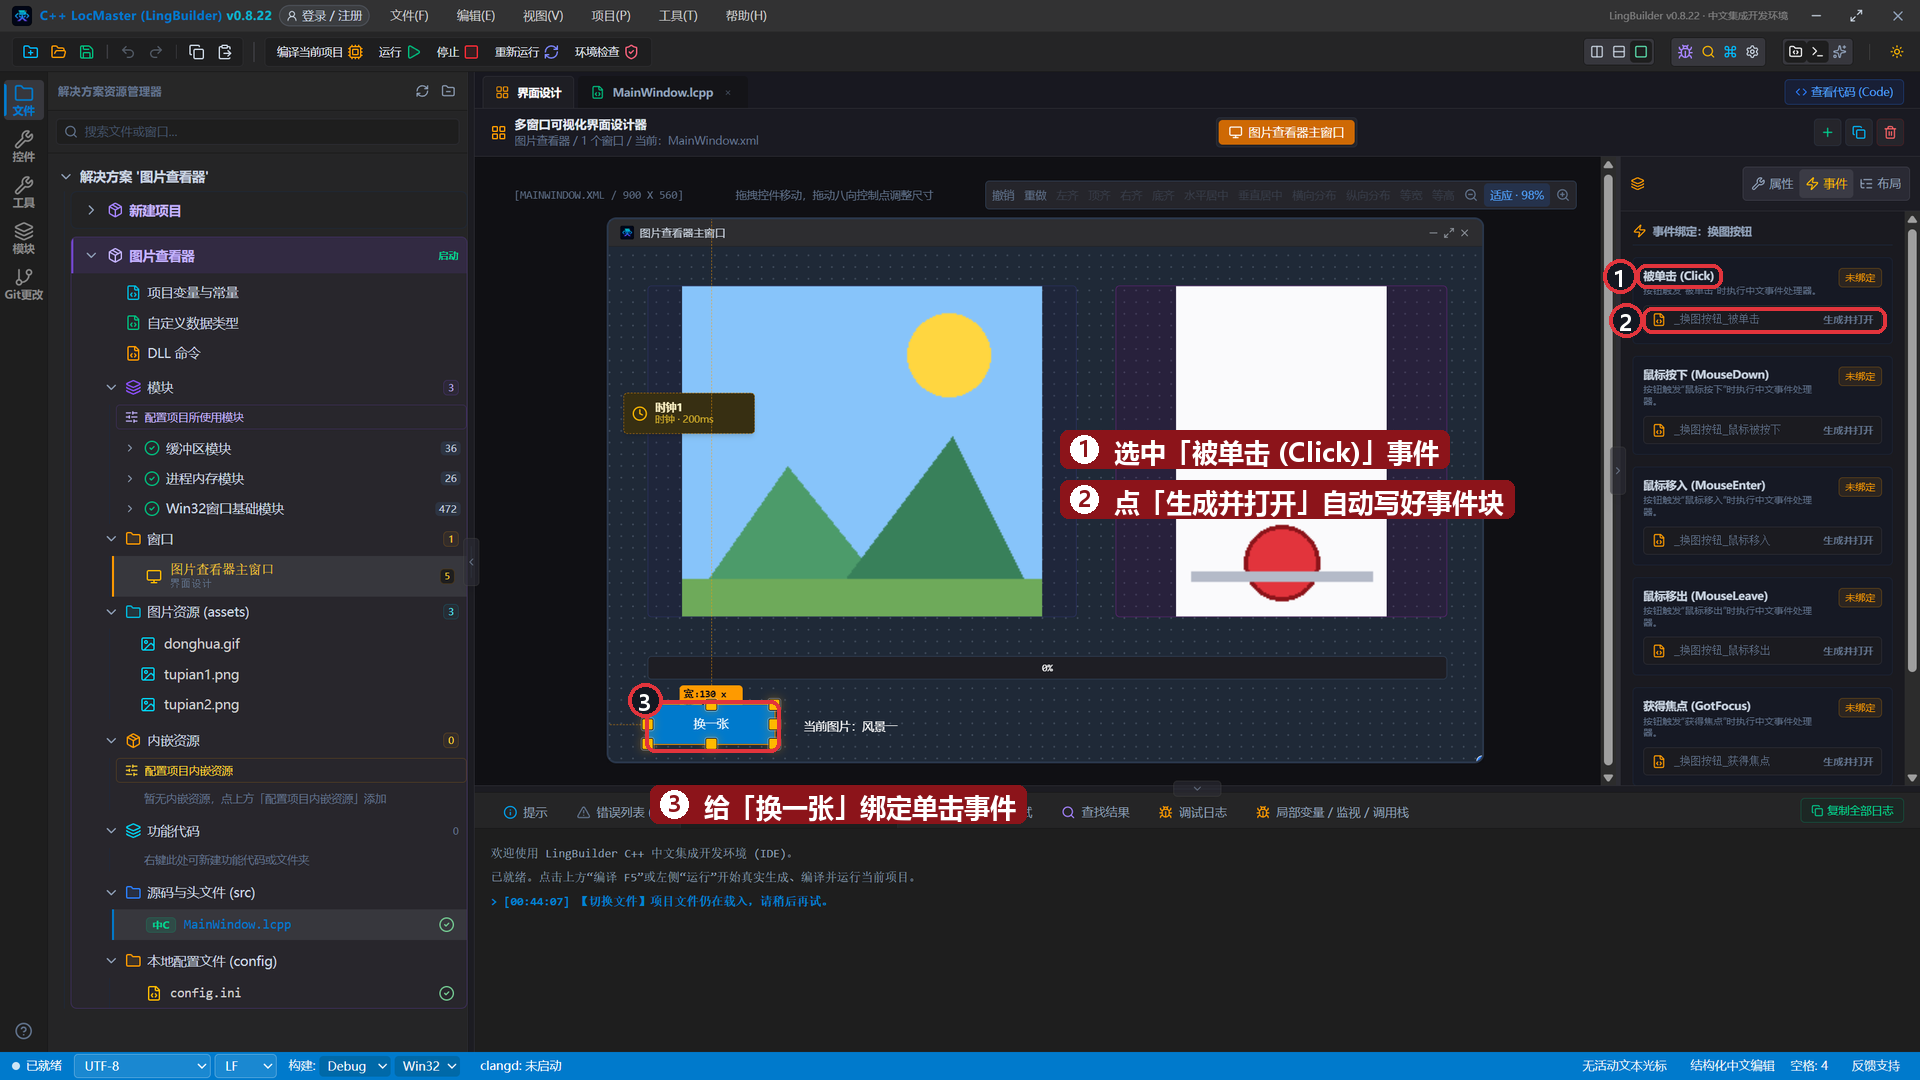The image size is (1920, 1080).
Task: Switch to the vertical split layout icon
Action: [1597, 52]
